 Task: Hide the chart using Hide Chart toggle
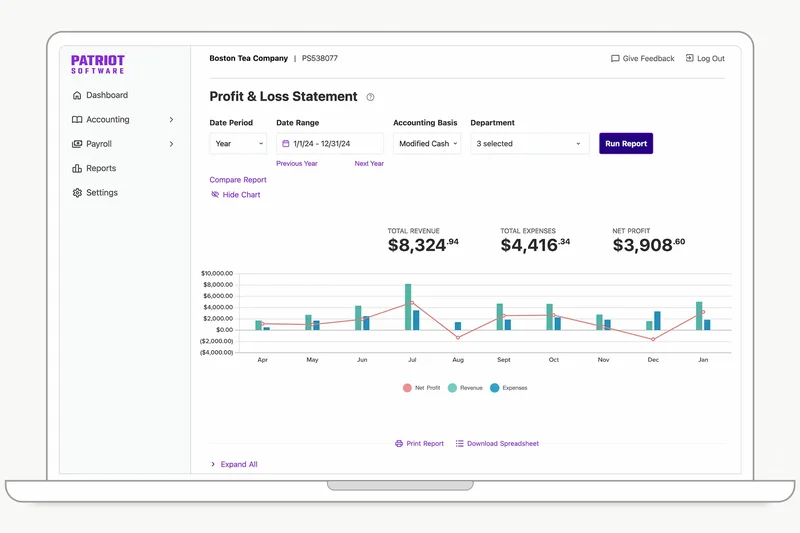pos(235,195)
